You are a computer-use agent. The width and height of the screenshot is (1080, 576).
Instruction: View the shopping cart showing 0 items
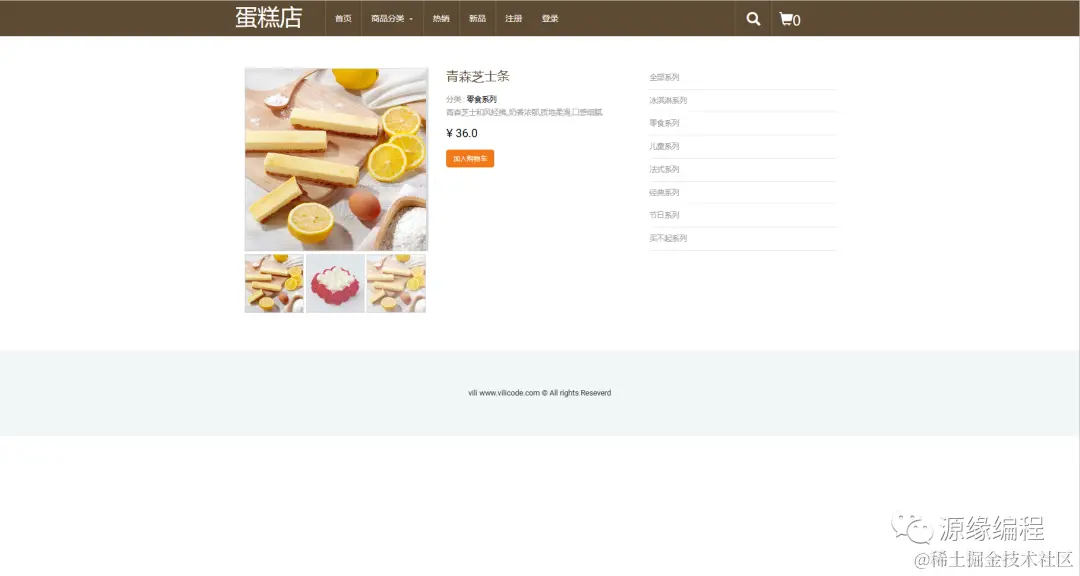point(790,18)
